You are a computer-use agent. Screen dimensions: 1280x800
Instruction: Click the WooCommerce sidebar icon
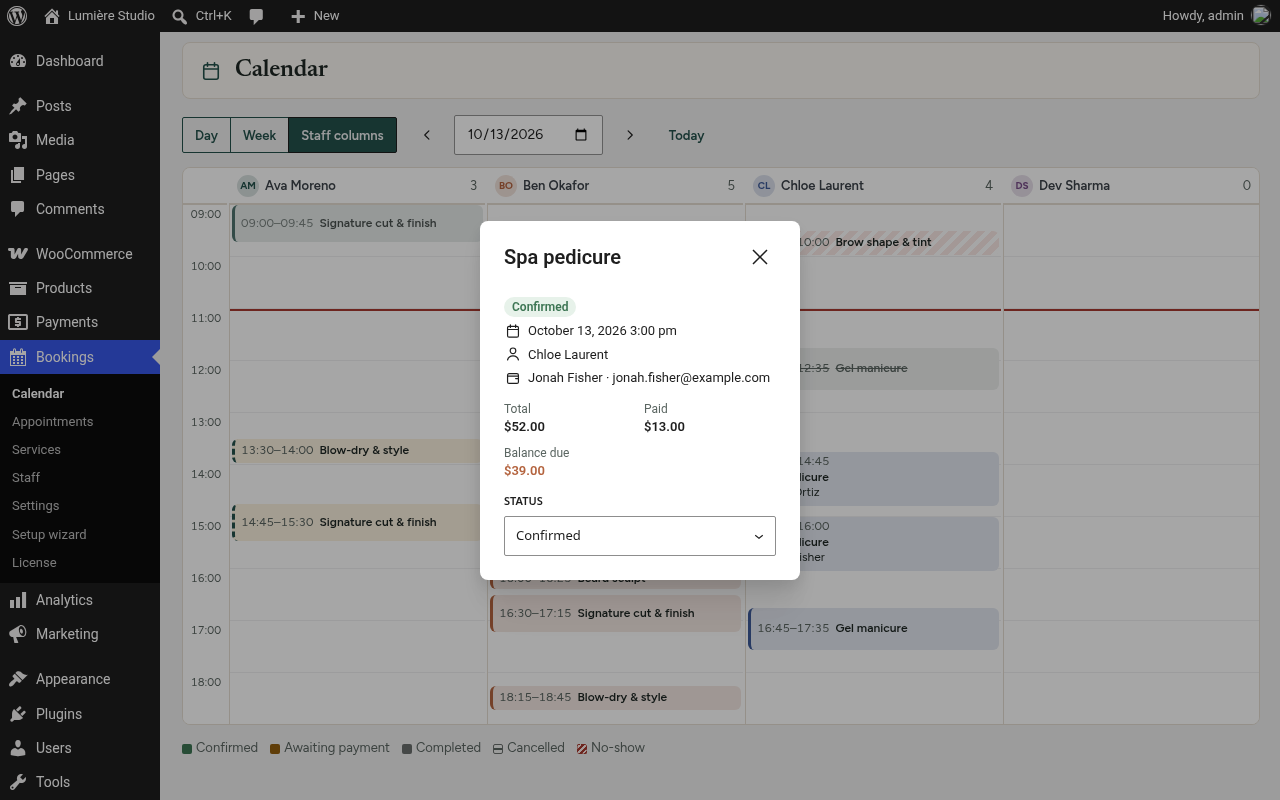(x=18, y=254)
